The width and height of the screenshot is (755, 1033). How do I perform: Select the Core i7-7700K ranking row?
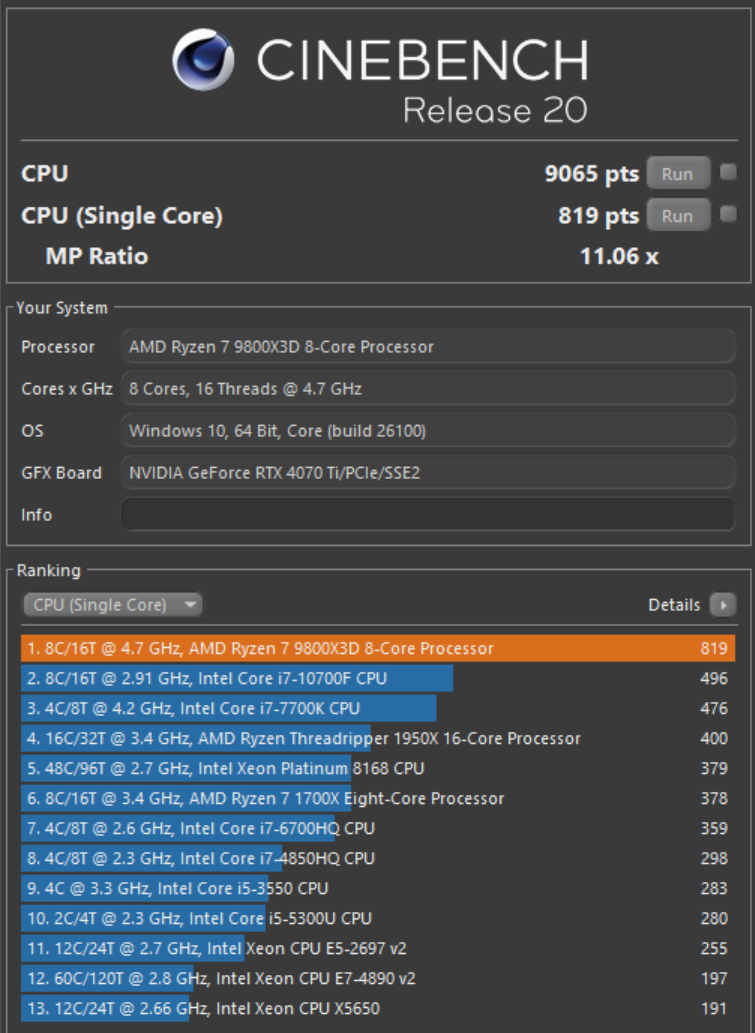coord(377,708)
